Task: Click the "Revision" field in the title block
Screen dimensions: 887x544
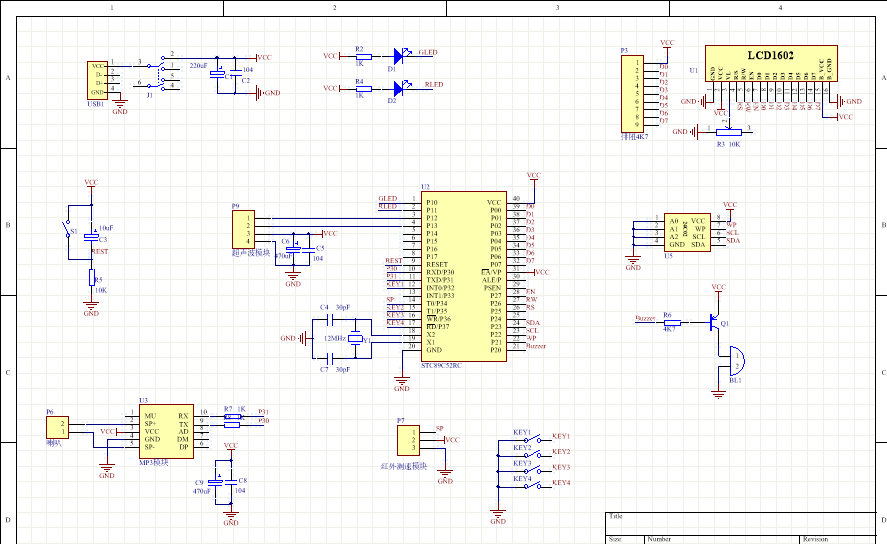Action: (816, 539)
